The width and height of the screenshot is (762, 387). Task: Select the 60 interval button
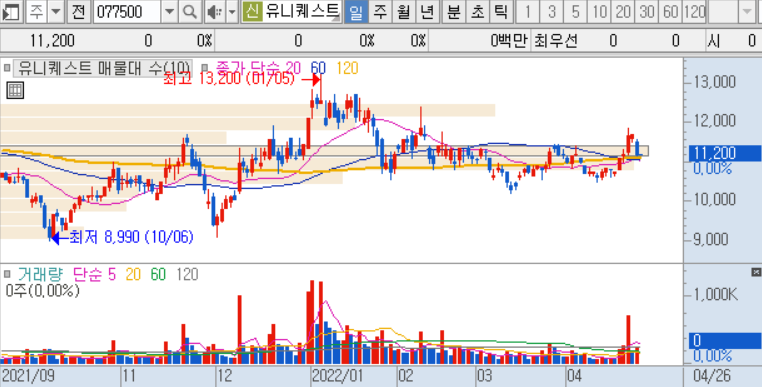(670, 12)
